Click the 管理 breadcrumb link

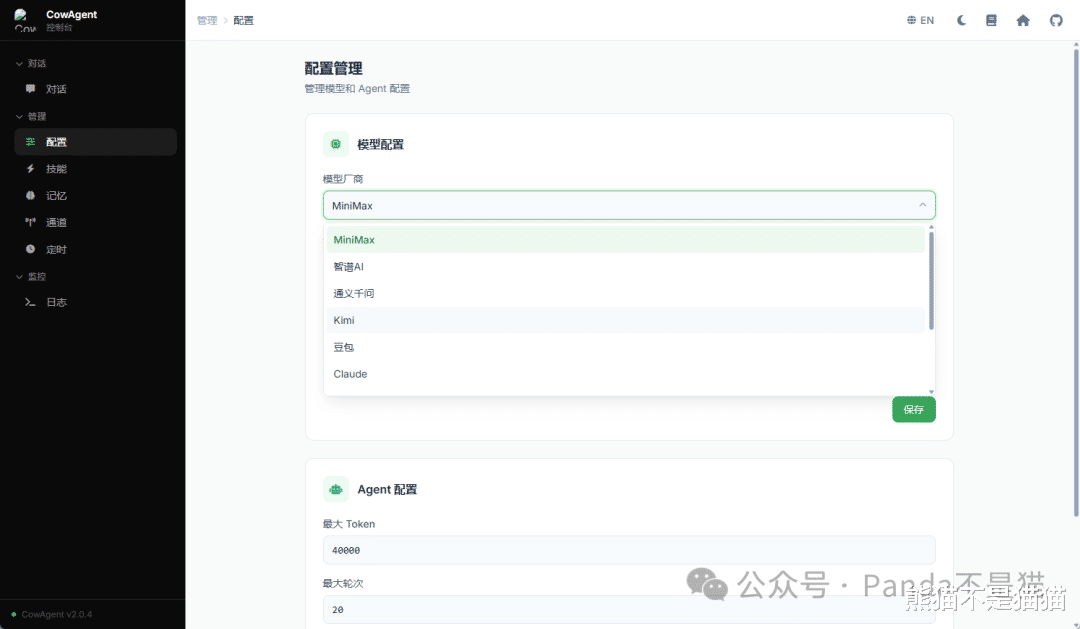point(207,20)
